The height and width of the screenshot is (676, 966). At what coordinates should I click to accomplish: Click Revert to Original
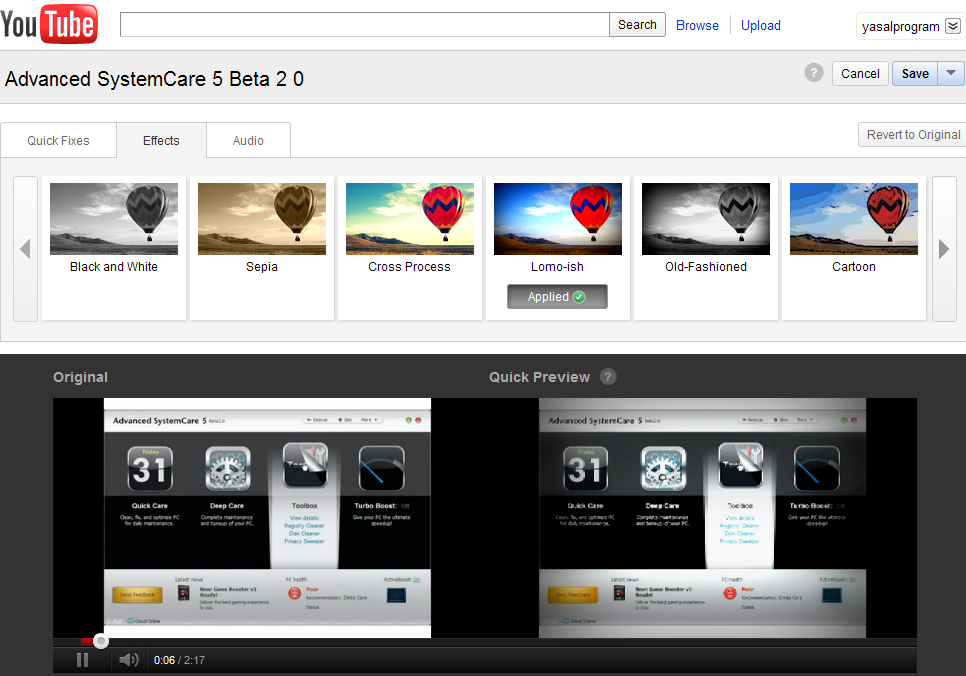(x=912, y=135)
